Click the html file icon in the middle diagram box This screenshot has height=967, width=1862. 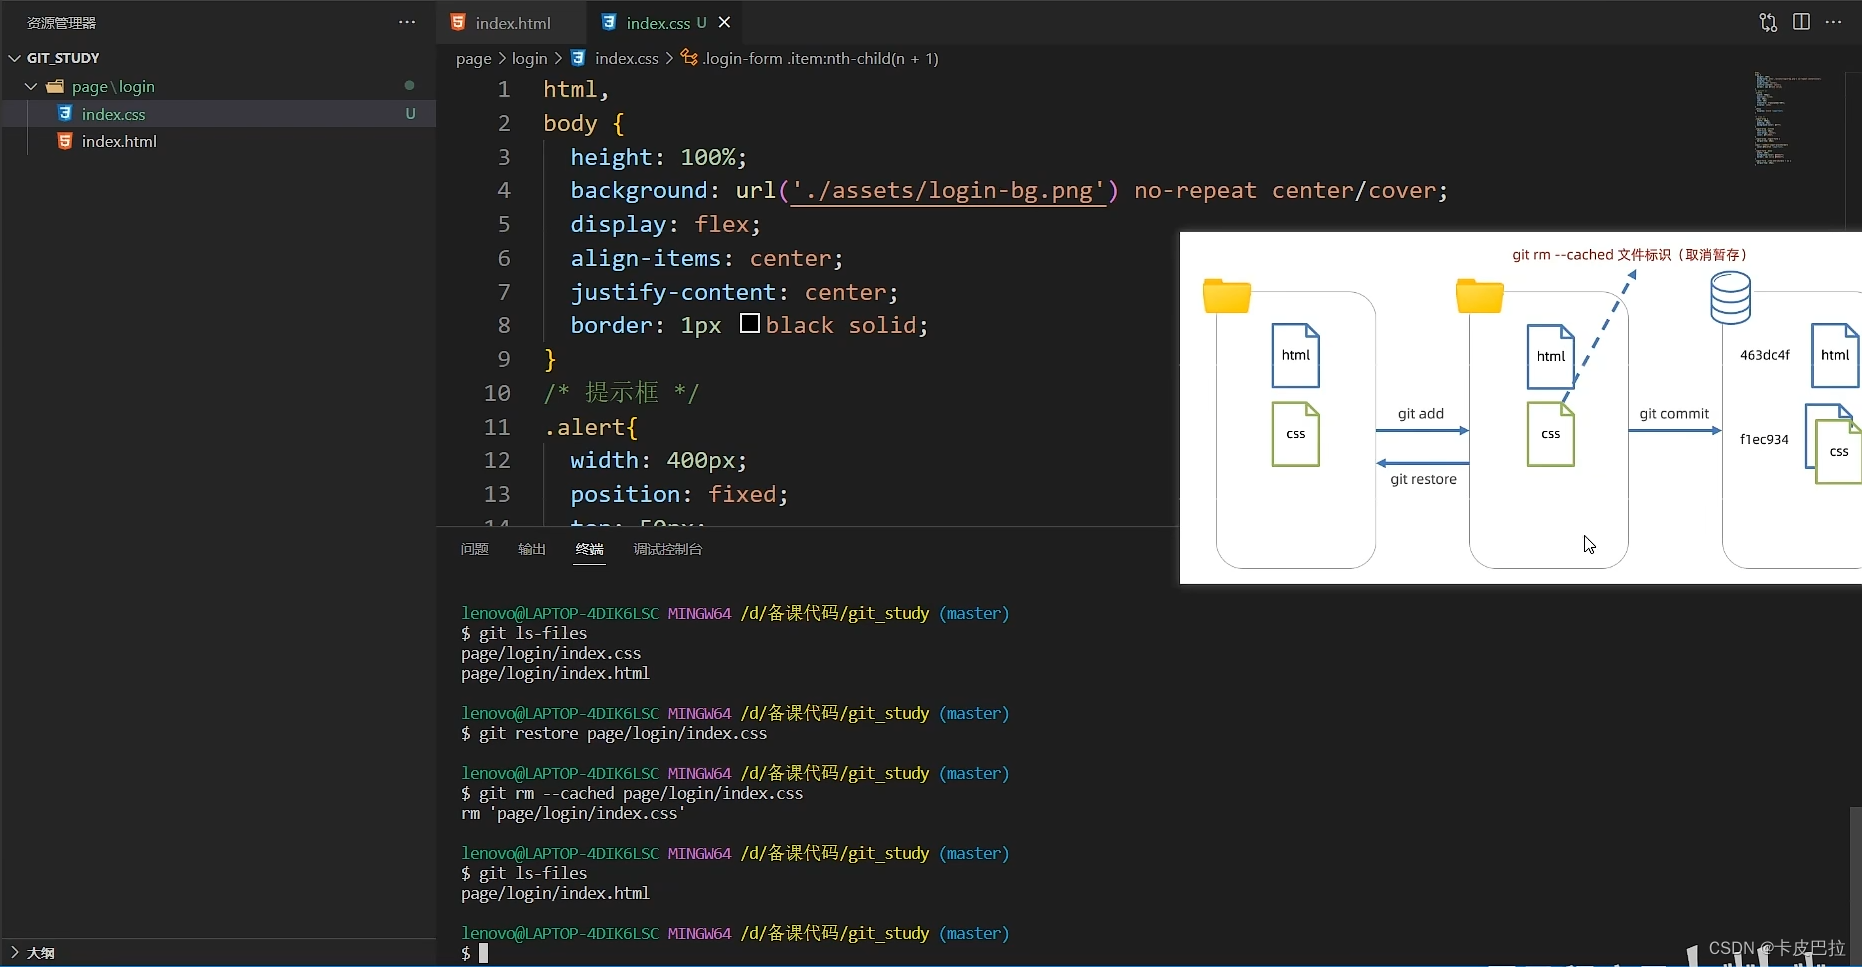pos(1551,356)
